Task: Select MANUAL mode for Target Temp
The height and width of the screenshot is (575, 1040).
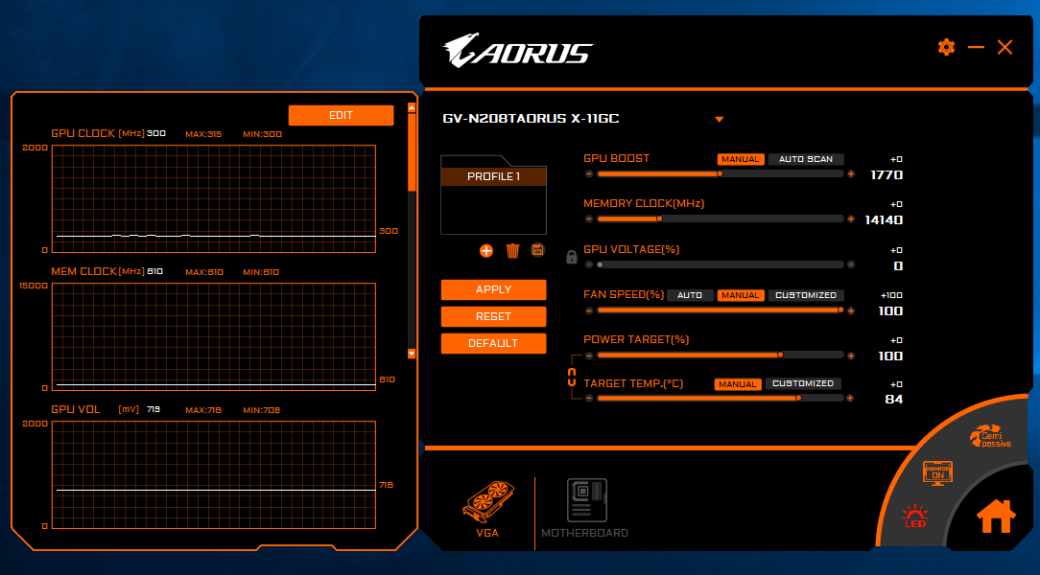Action: pos(738,384)
